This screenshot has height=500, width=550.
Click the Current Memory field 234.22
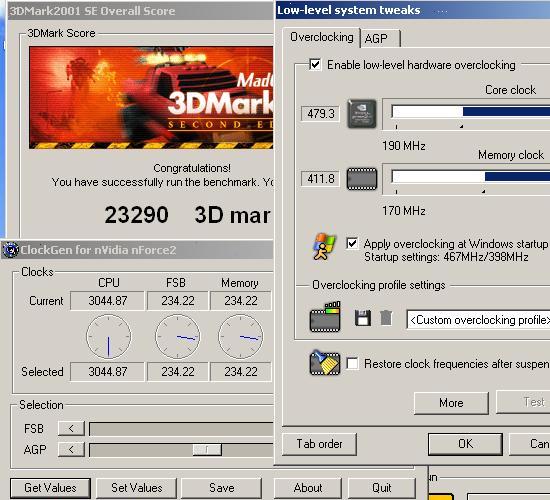tap(241, 301)
